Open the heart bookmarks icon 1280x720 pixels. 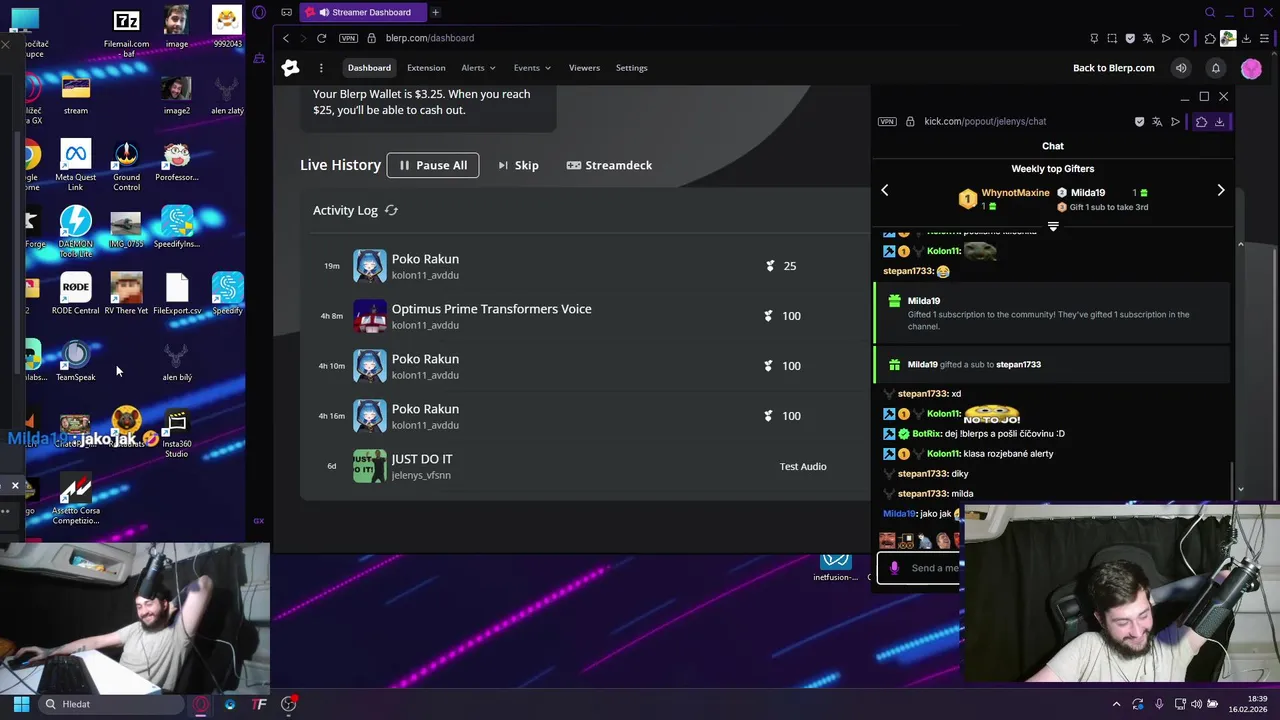[x=1184, y=38]
